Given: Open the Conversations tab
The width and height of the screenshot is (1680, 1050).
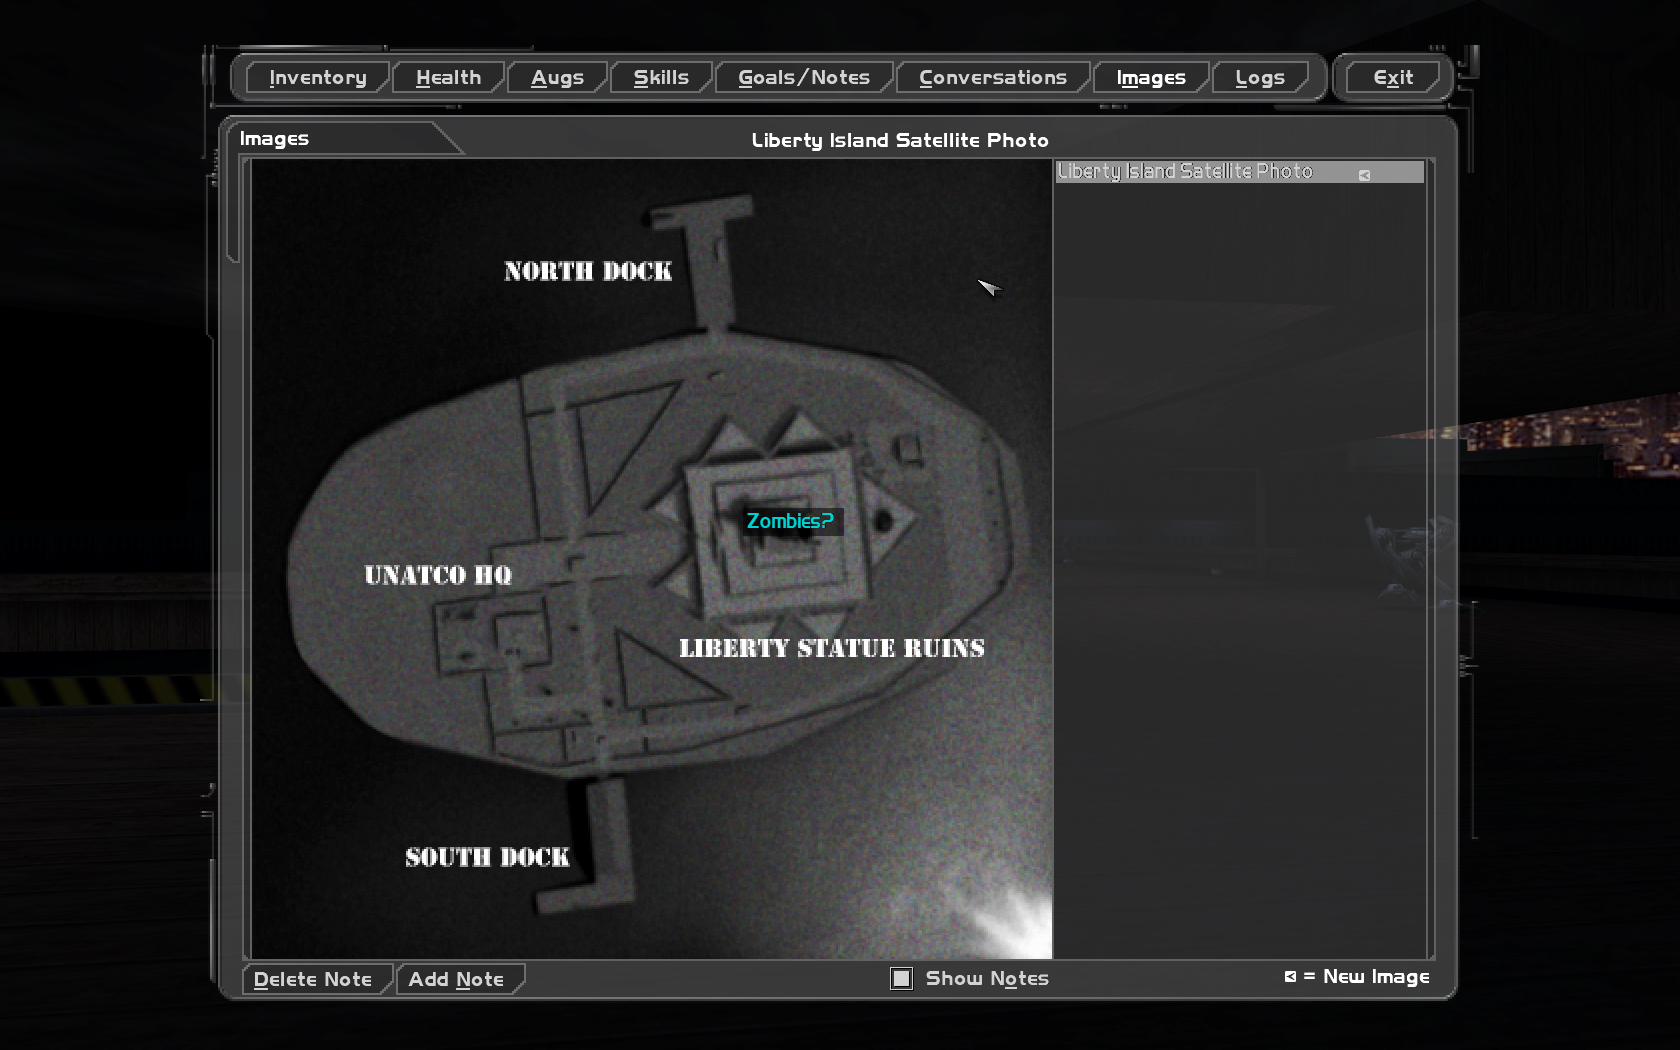Looking at the screenshot, I should [992, 78].
